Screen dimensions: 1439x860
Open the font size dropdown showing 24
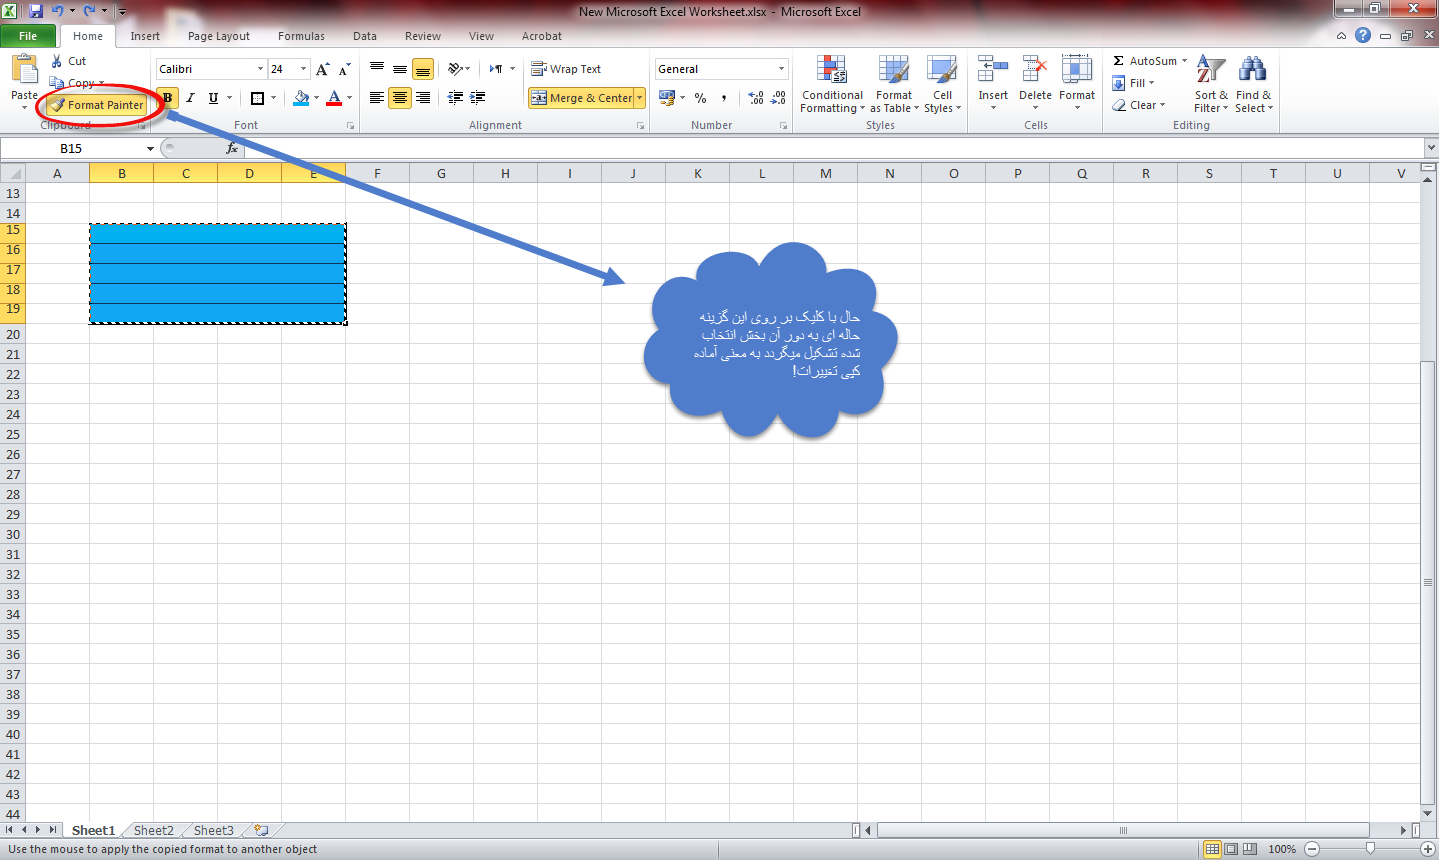click(x=304, y=69)
